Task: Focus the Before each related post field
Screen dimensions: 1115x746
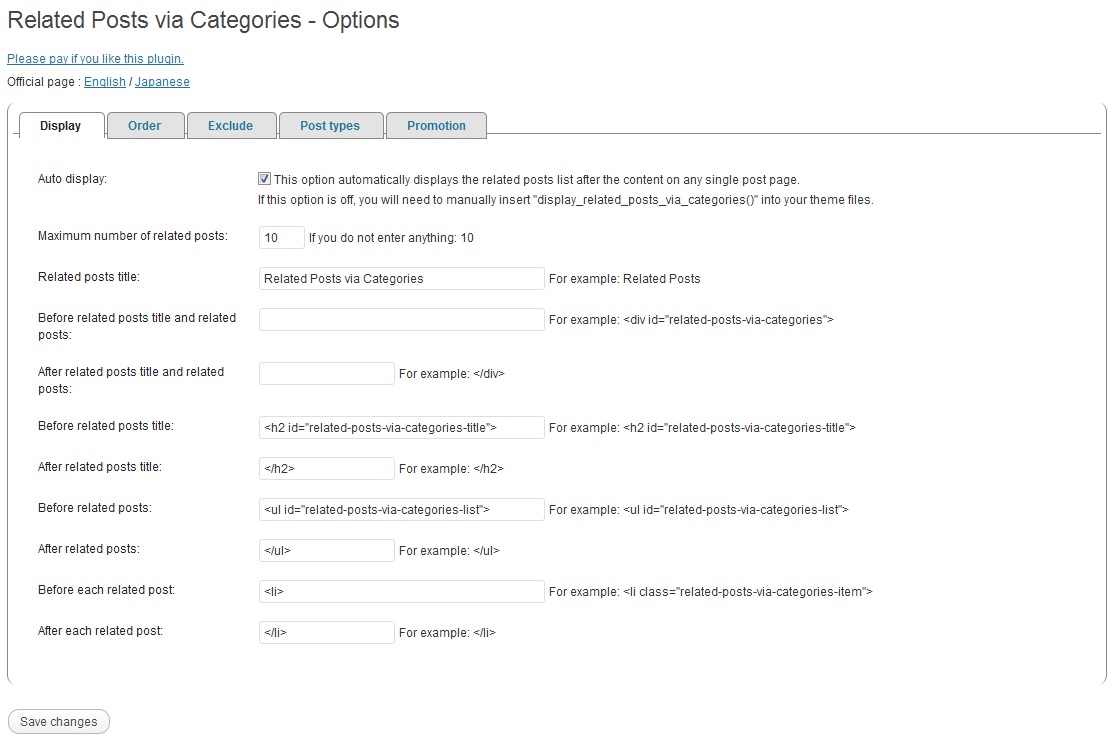Action: pyautogui.click(x=401, y=592)
